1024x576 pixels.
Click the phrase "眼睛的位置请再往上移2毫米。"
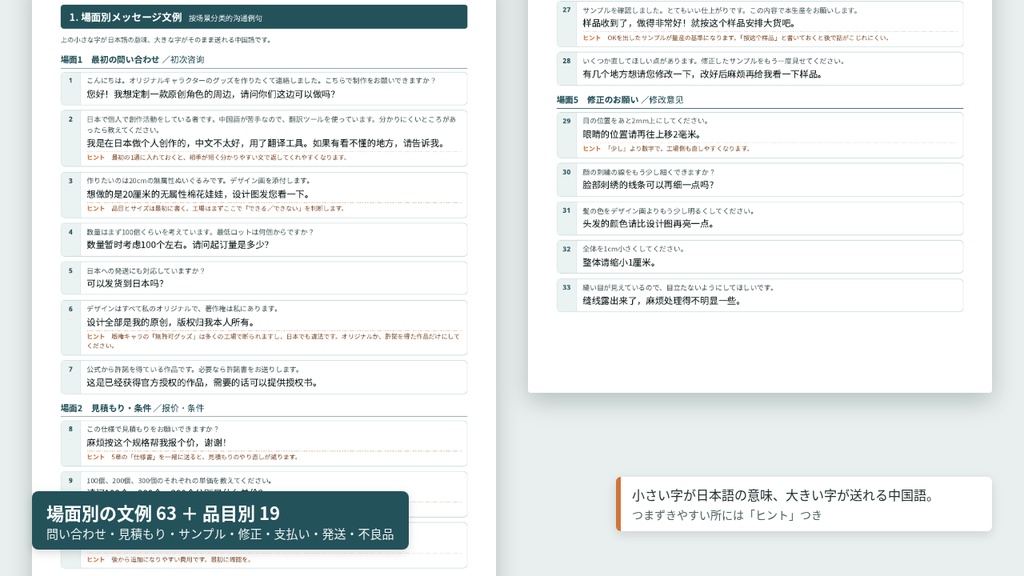coord(642,135)
